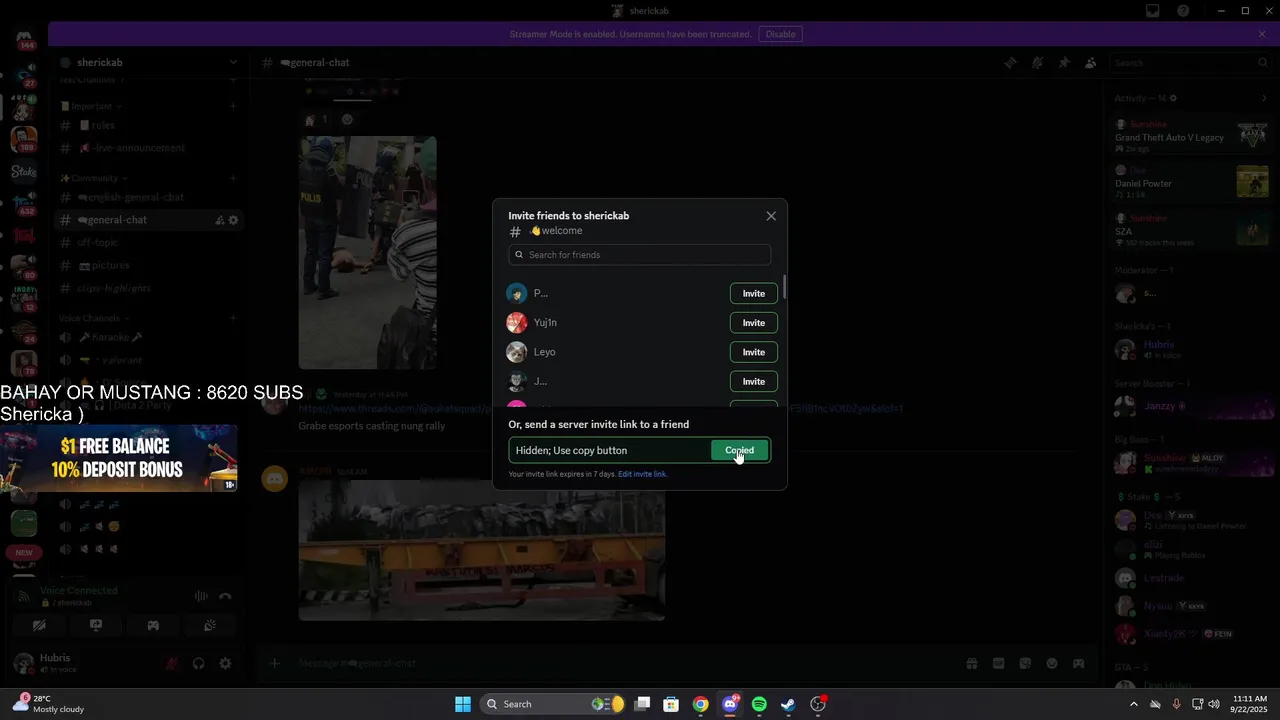This screenshot has height=720, width=1280.
Task: Show pinned messages
Action: [1064, 63]
